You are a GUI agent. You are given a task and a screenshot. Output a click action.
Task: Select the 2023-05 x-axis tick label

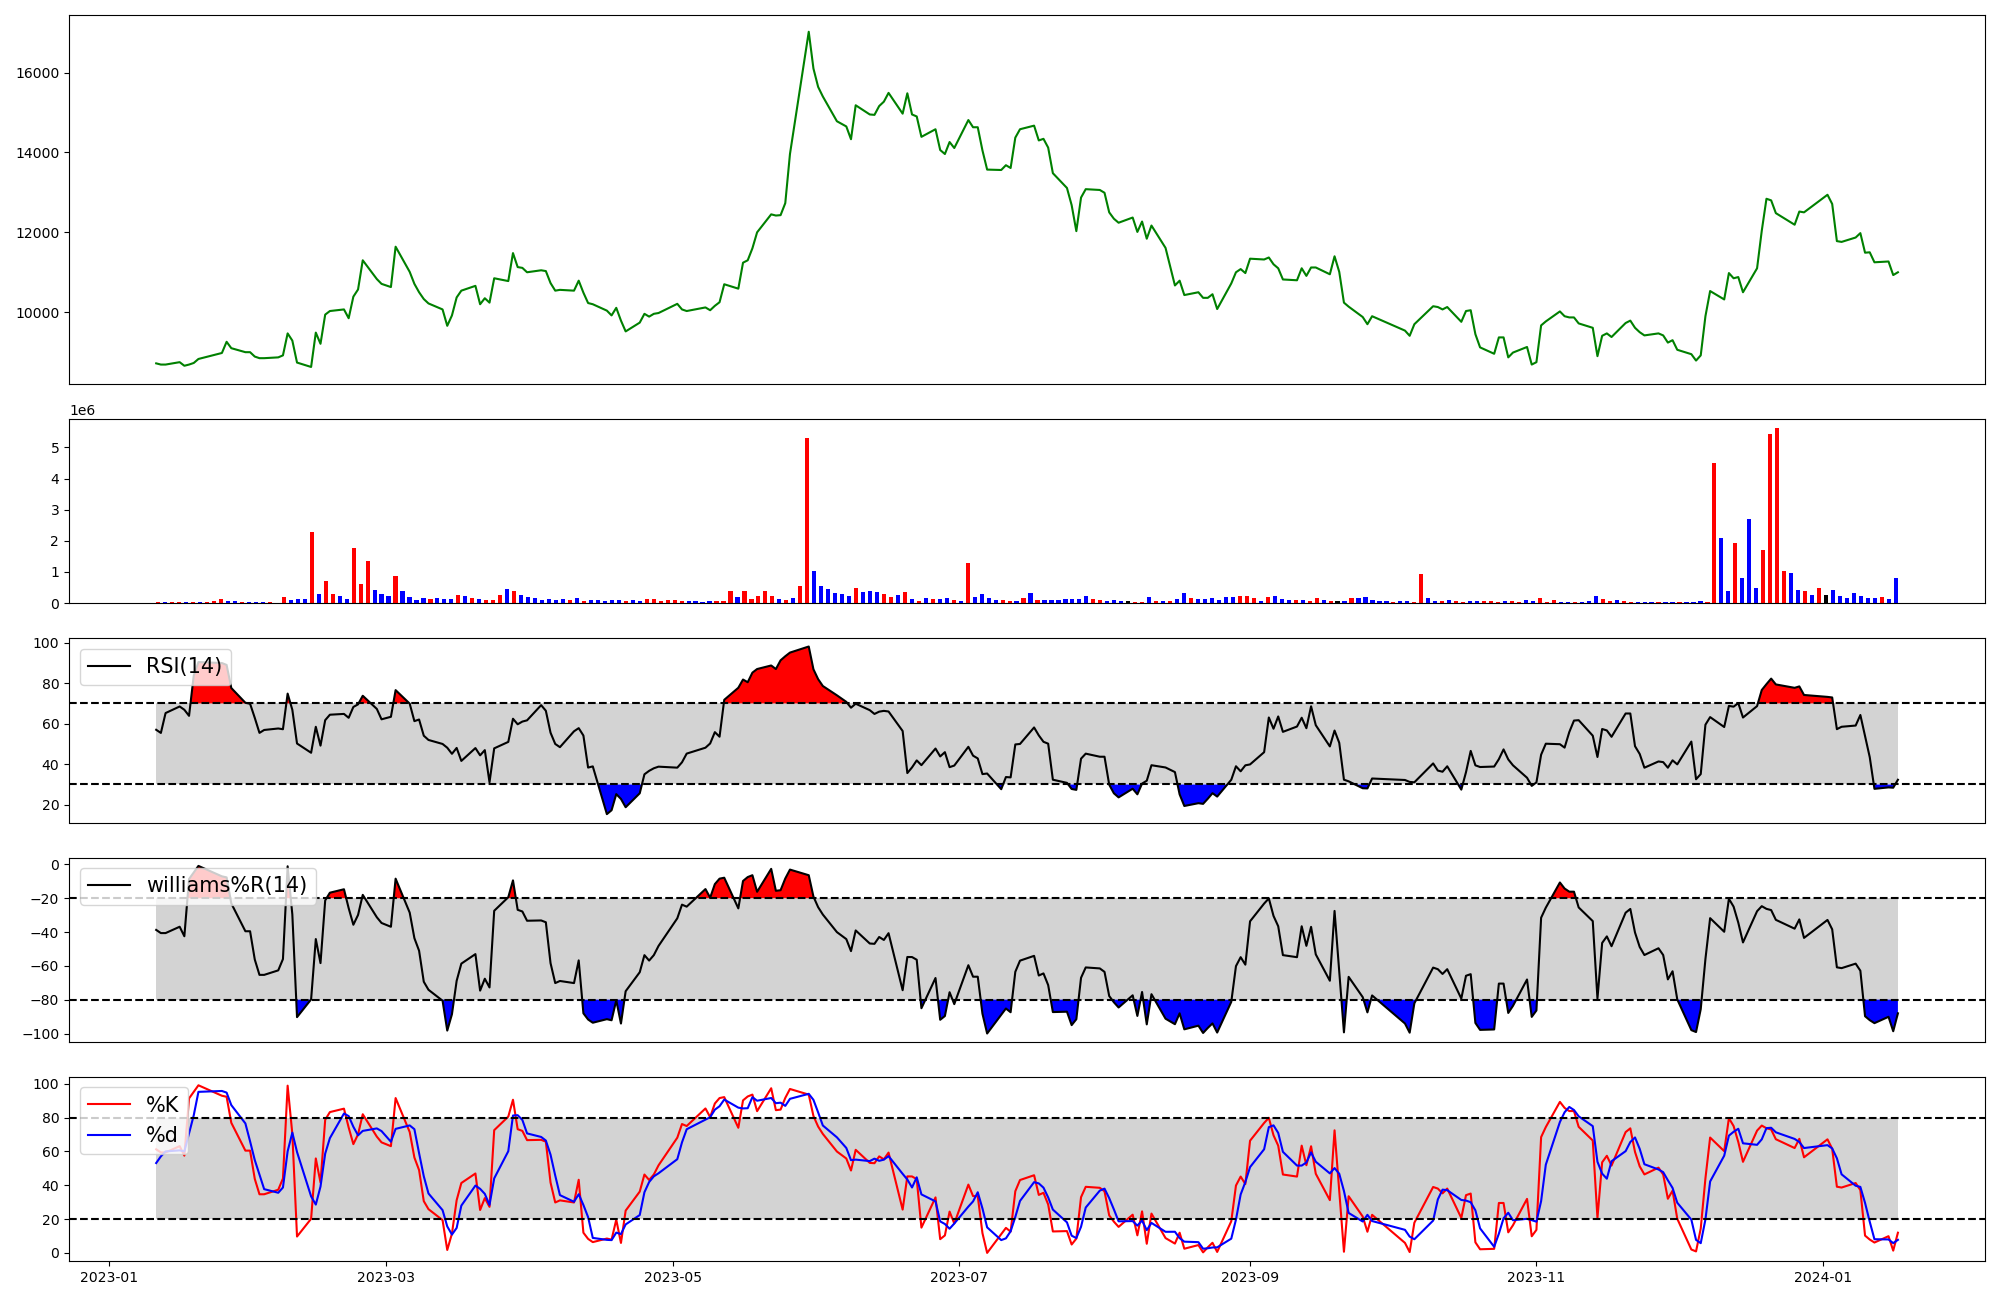coord(672,1277)
